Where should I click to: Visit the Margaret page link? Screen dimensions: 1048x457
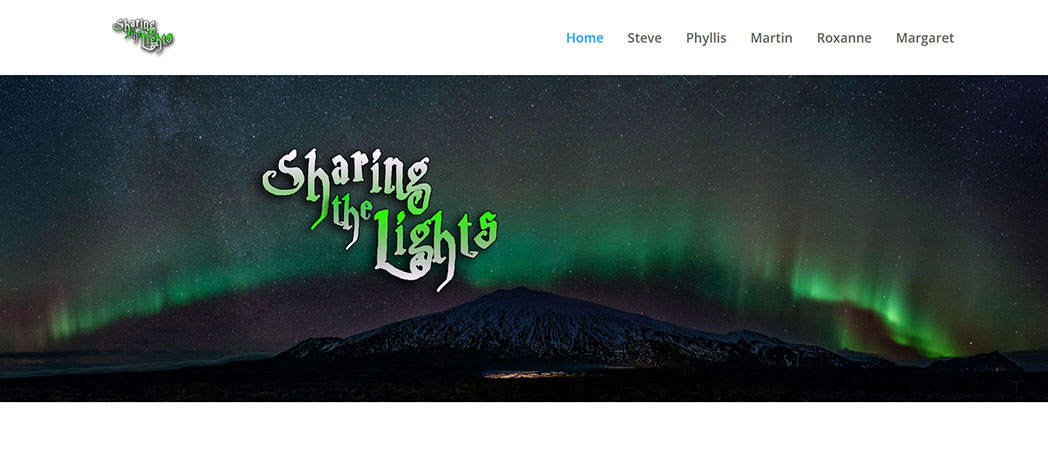point(924,38)
